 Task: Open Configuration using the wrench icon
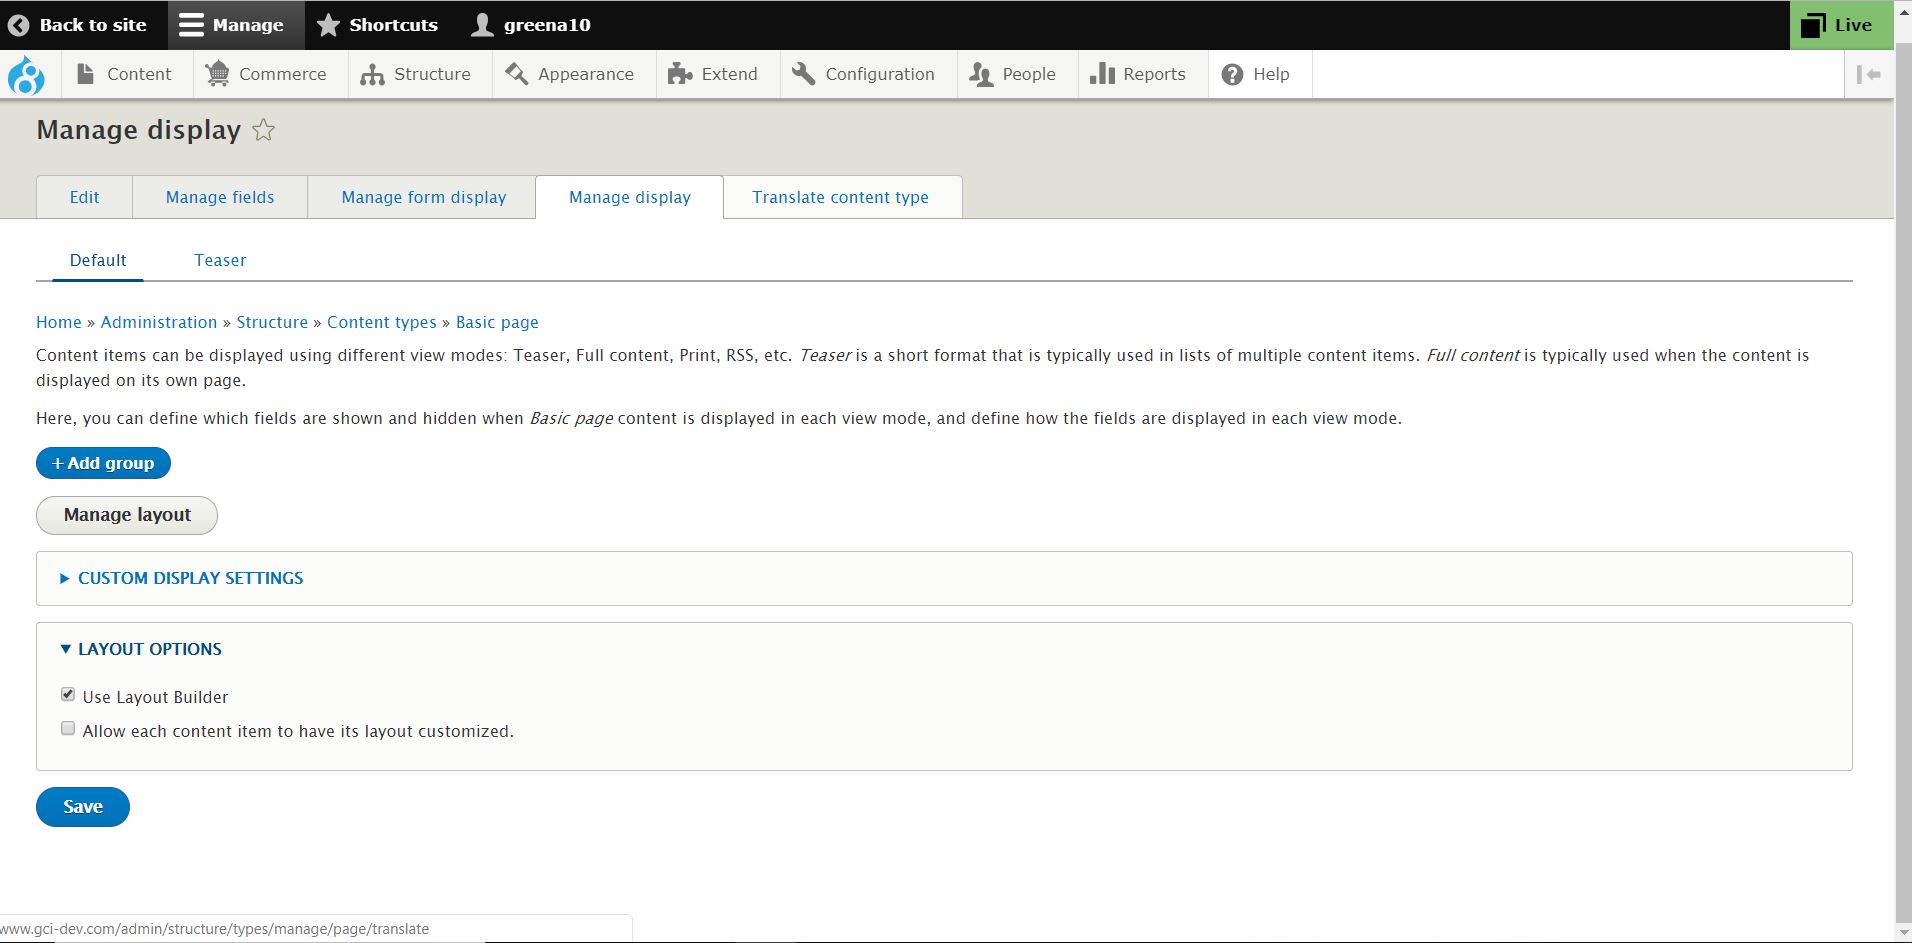801,73
